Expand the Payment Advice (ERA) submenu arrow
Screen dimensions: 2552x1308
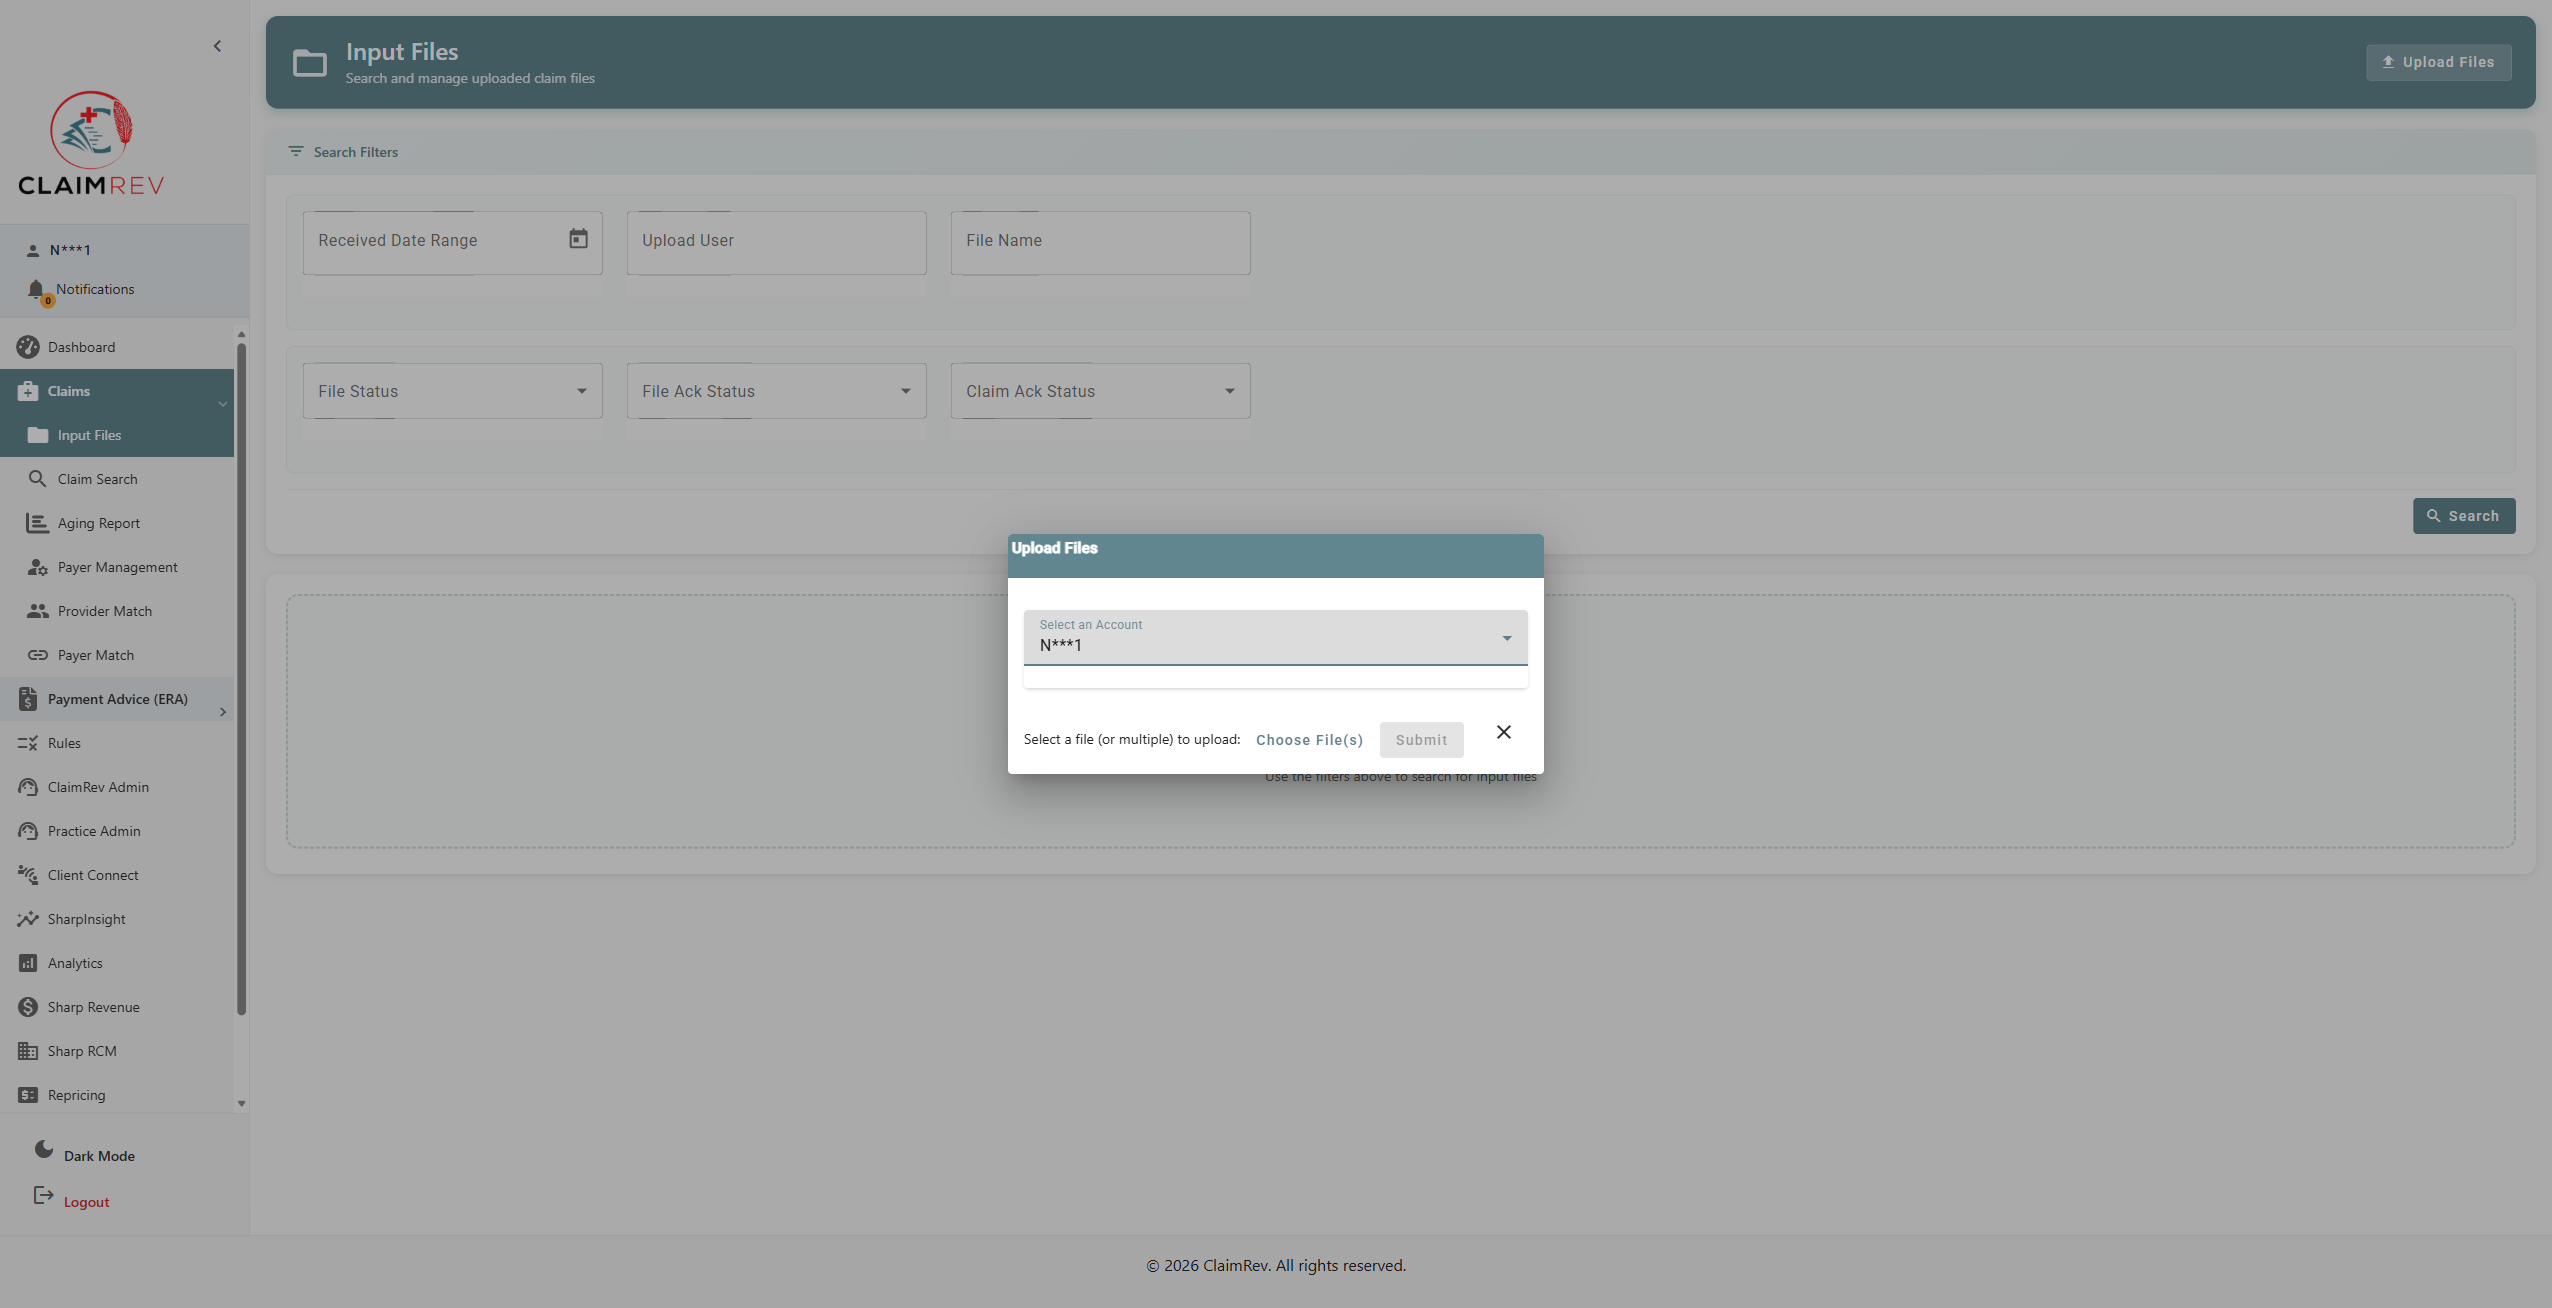222,712
